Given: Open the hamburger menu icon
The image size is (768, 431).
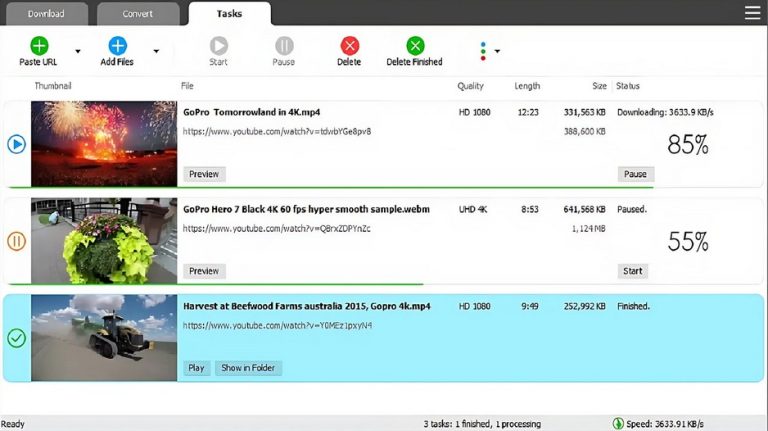Looking at the screenshot, I should tap(752, 13).
